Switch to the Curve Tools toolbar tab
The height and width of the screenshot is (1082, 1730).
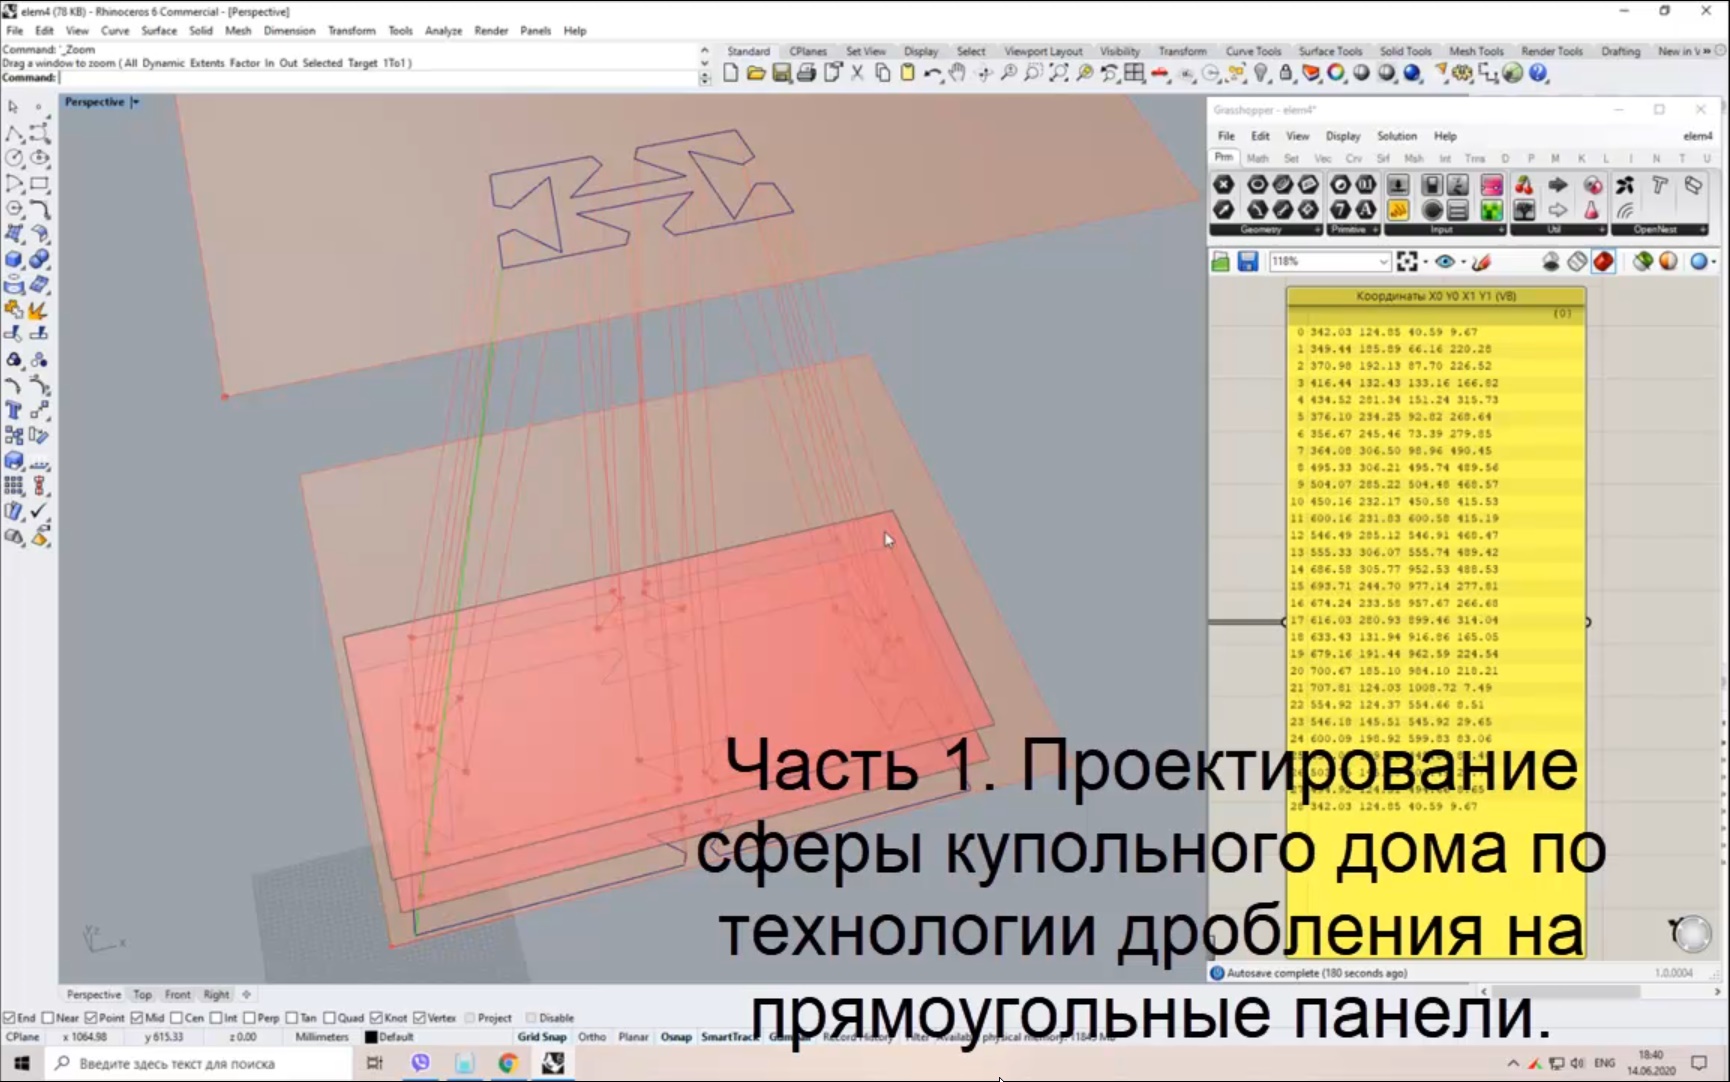click(1252, 51)
